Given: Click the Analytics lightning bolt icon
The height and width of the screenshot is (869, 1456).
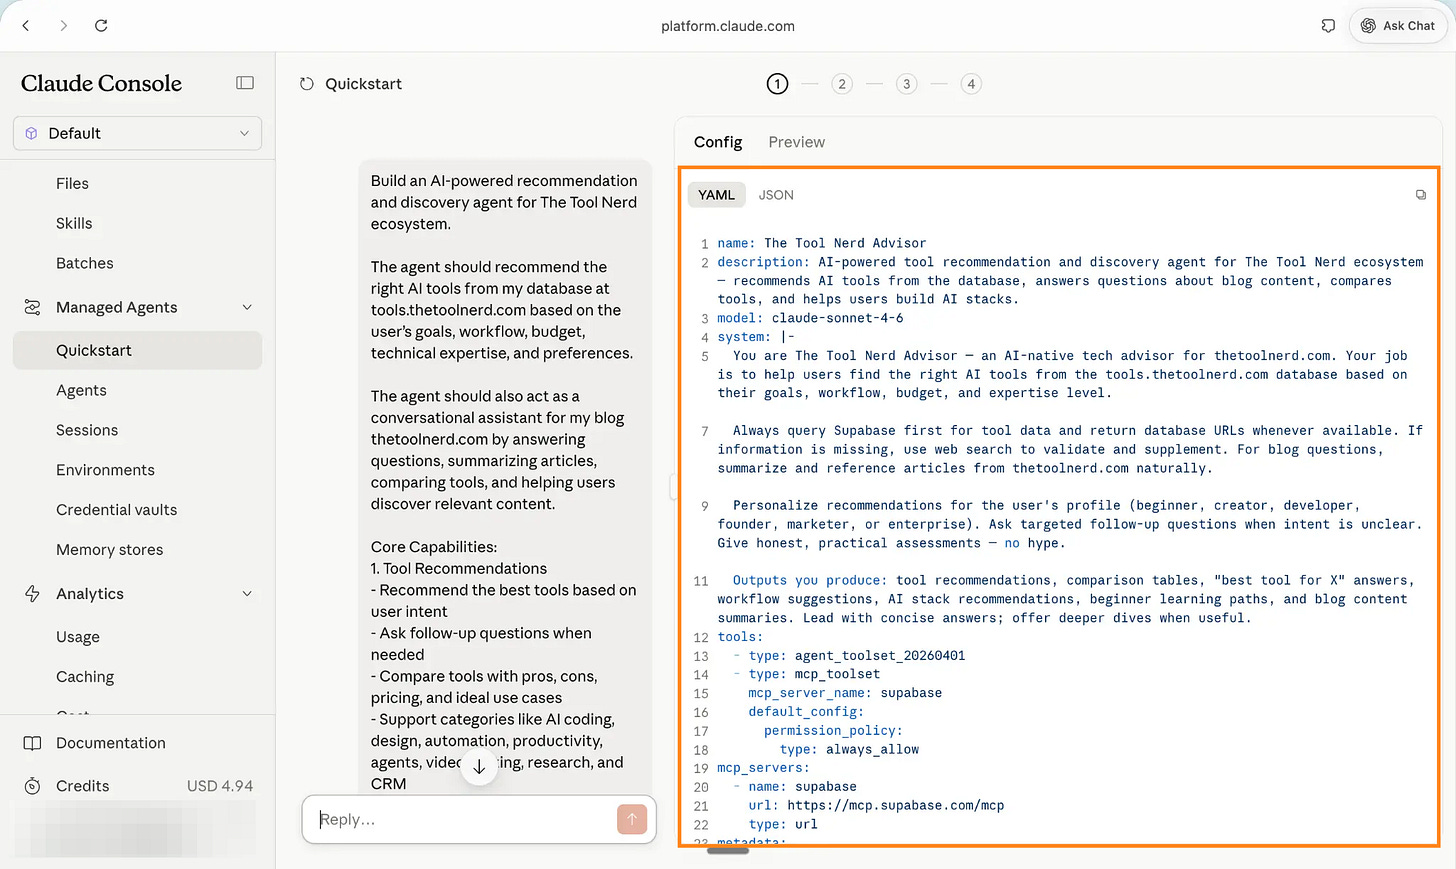Looking at the screenshot, I should click(32, 593).
